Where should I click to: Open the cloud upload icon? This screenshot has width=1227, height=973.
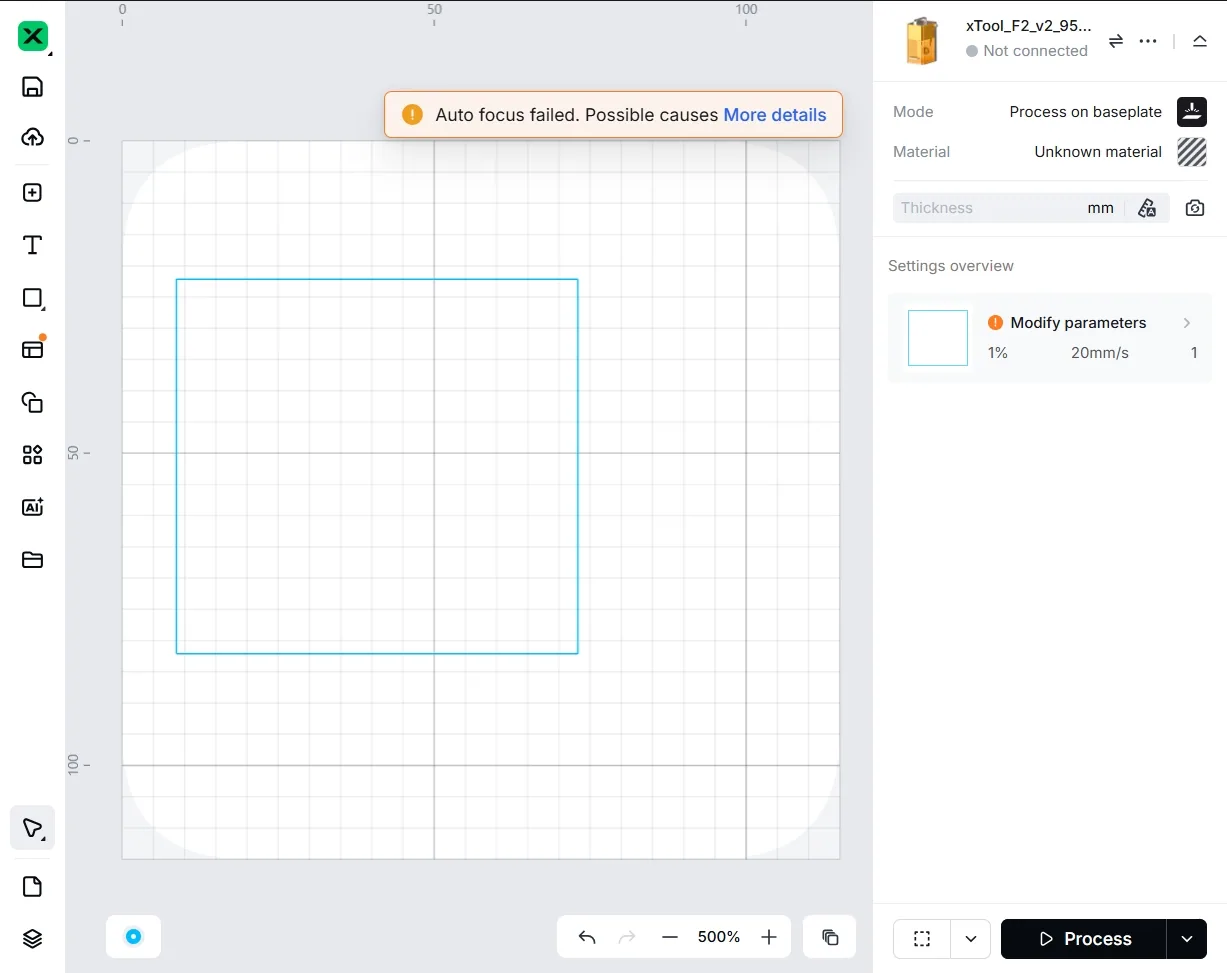point(32,137)
